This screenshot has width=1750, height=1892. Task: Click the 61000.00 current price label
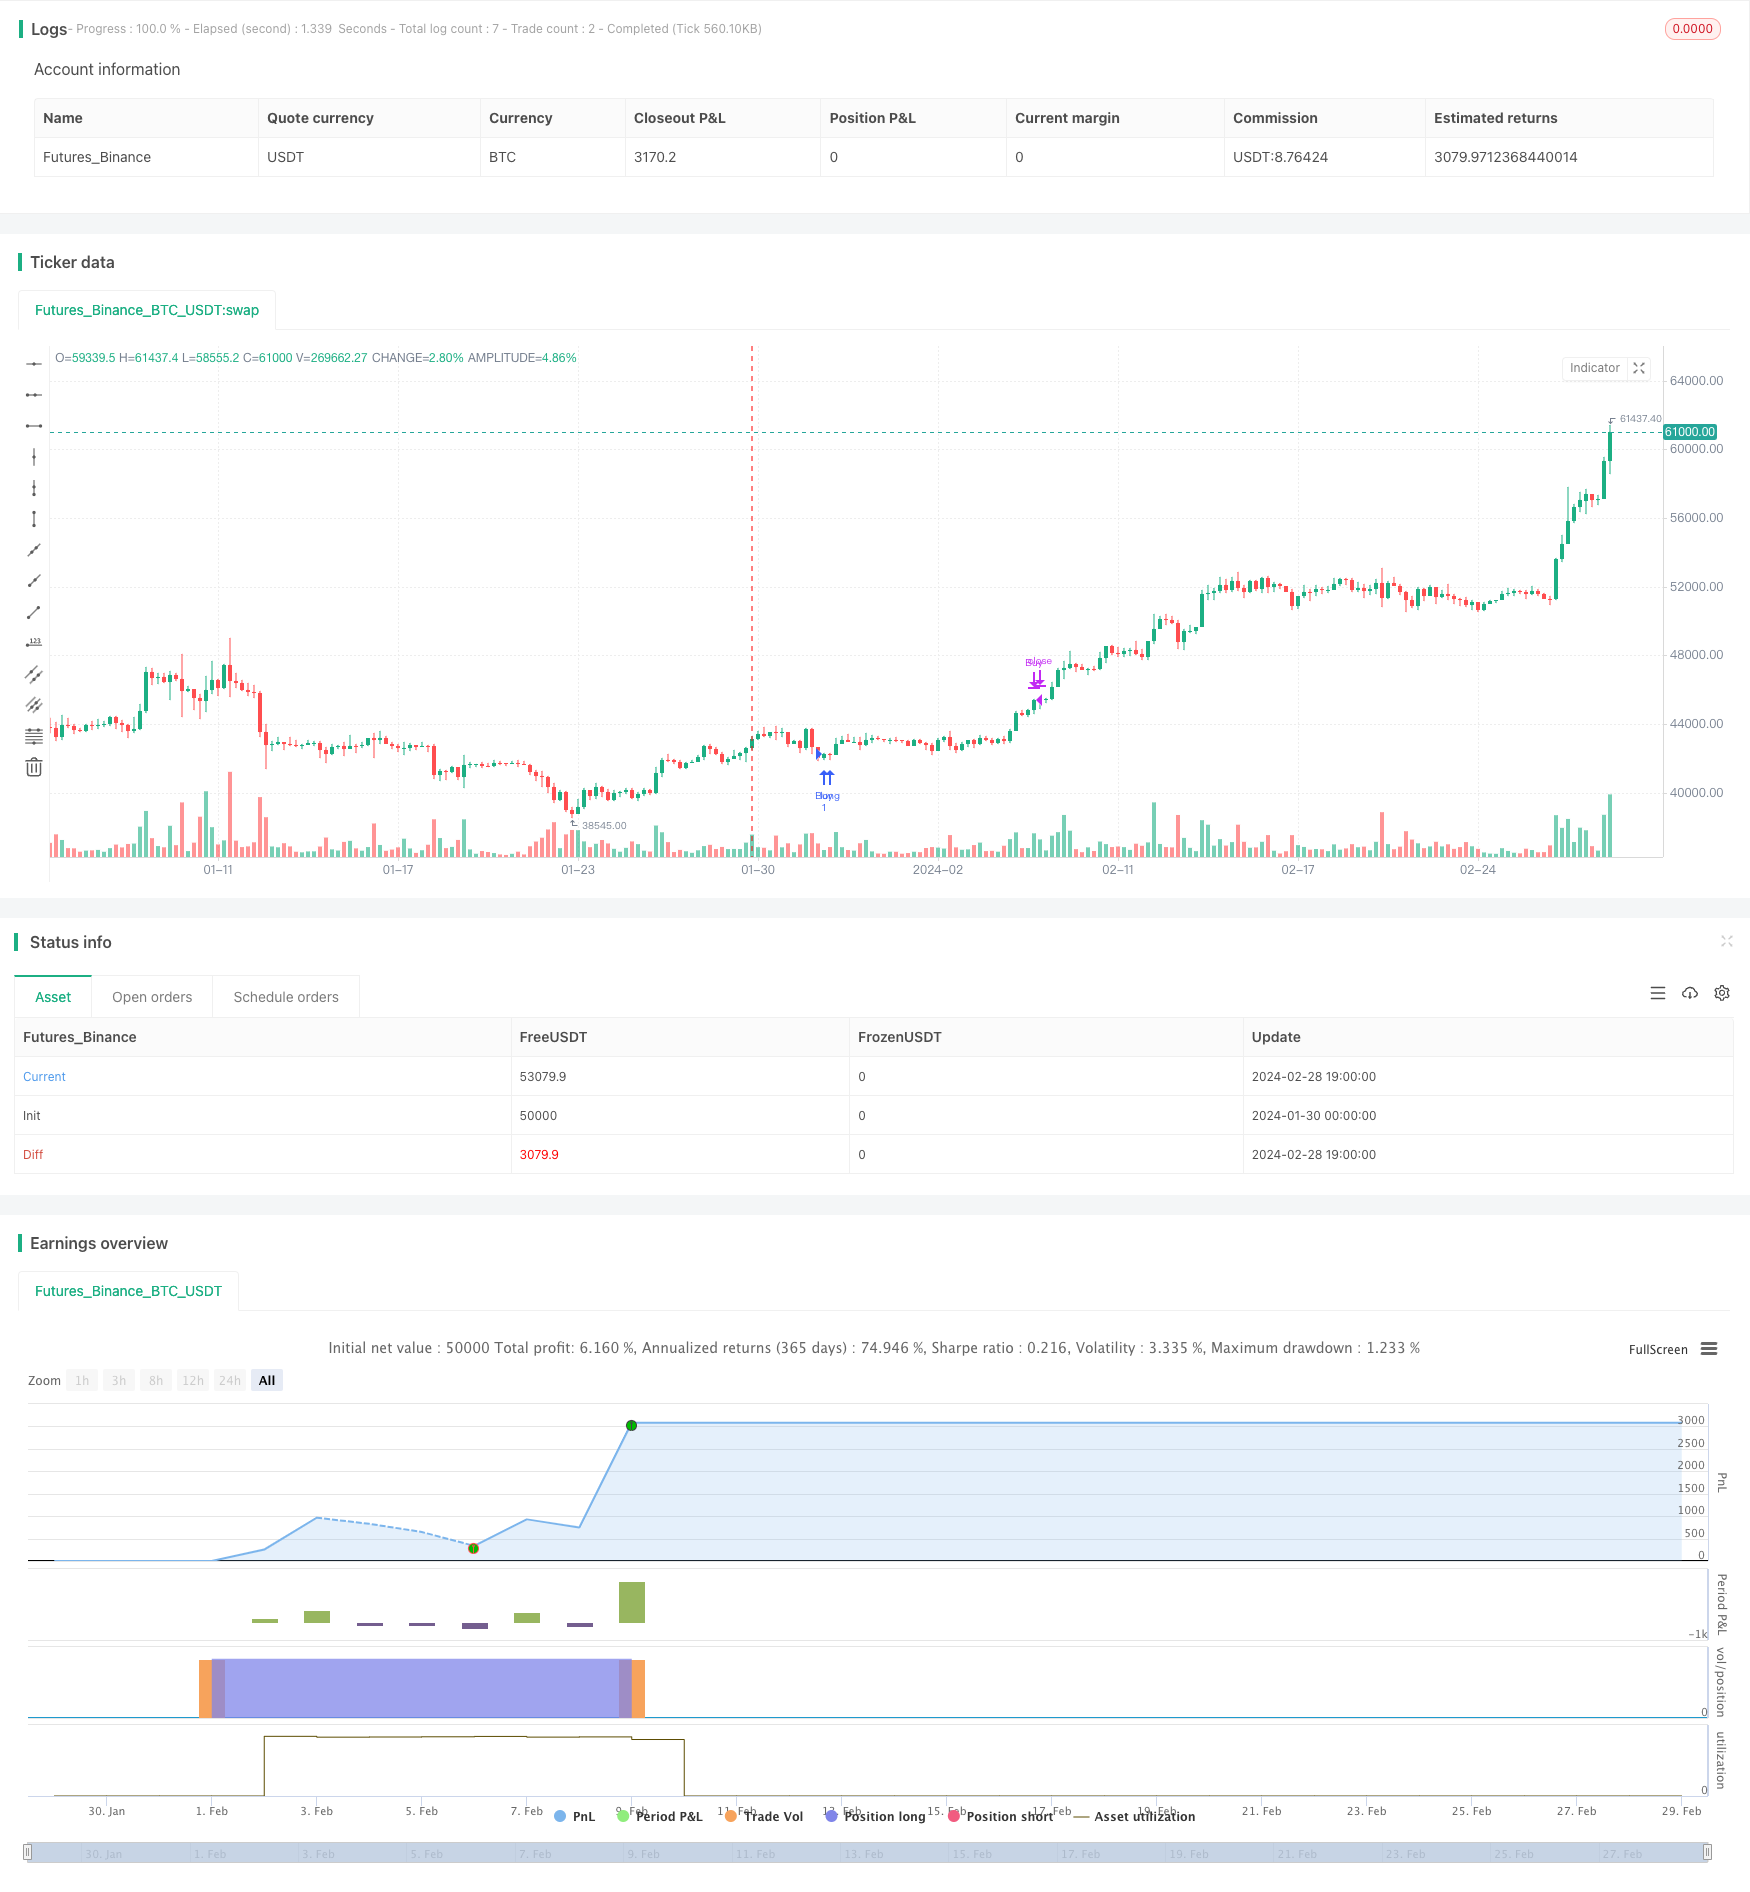point(1690,432)
